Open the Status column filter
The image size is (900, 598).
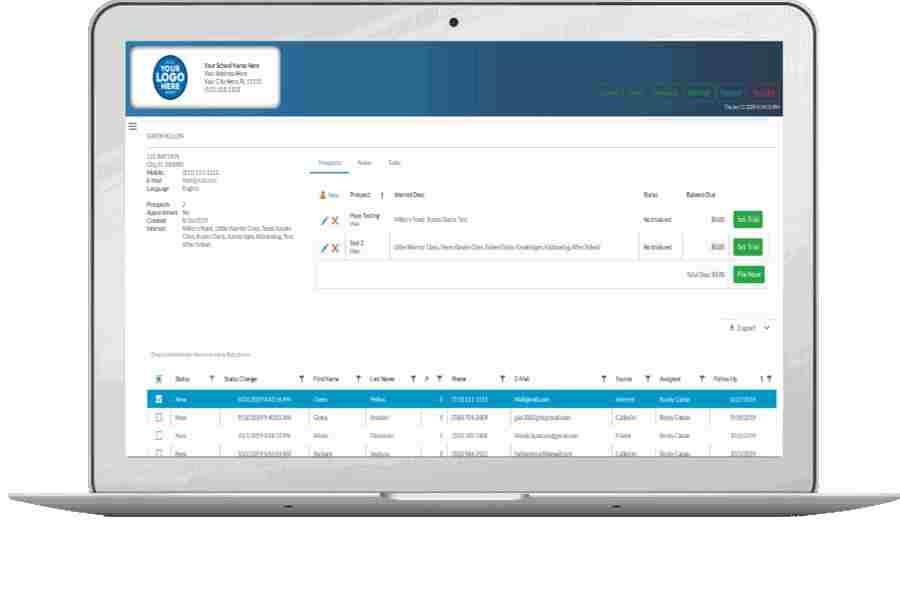pos(212,379)
